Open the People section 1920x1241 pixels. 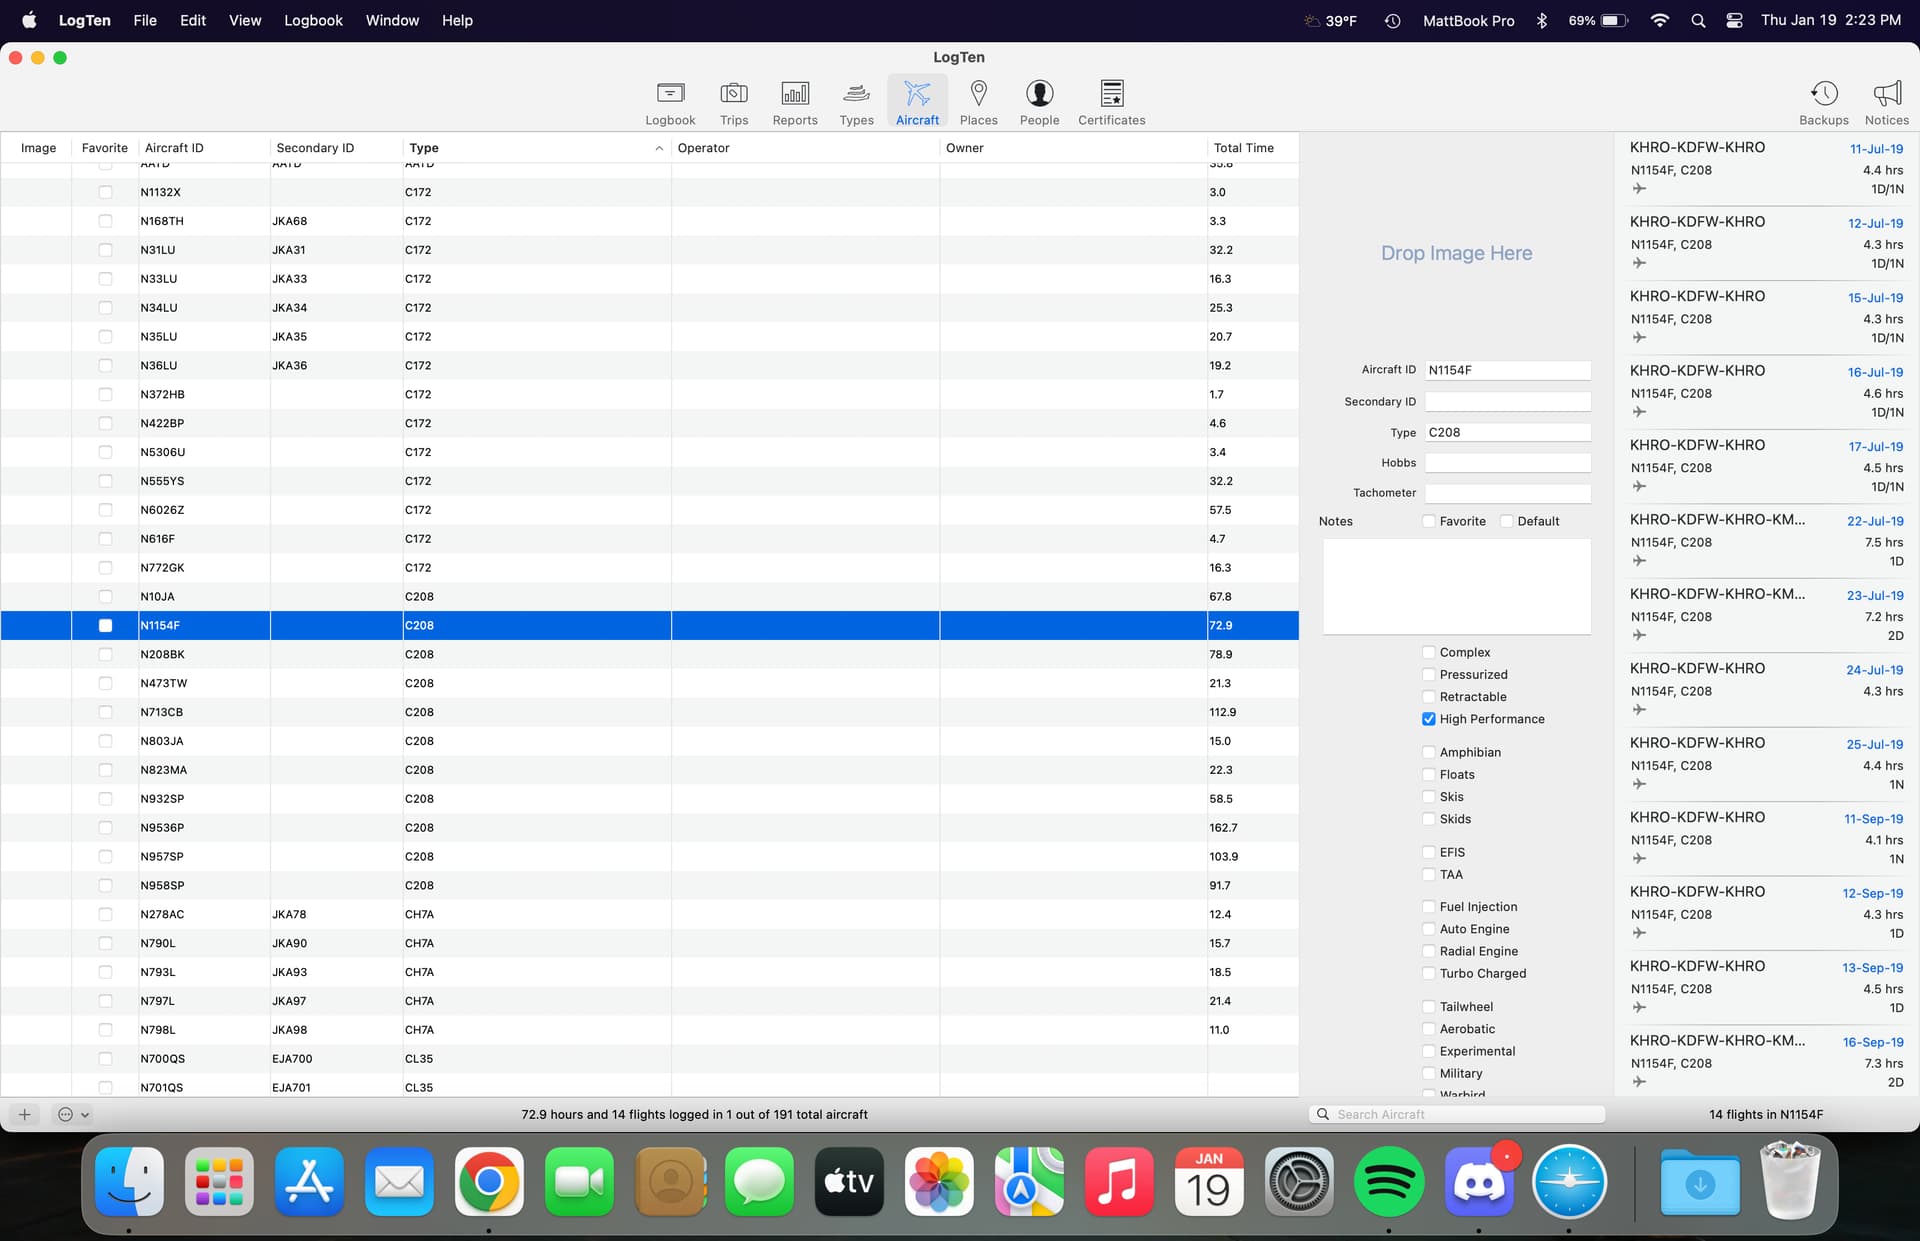(1039, 103)
